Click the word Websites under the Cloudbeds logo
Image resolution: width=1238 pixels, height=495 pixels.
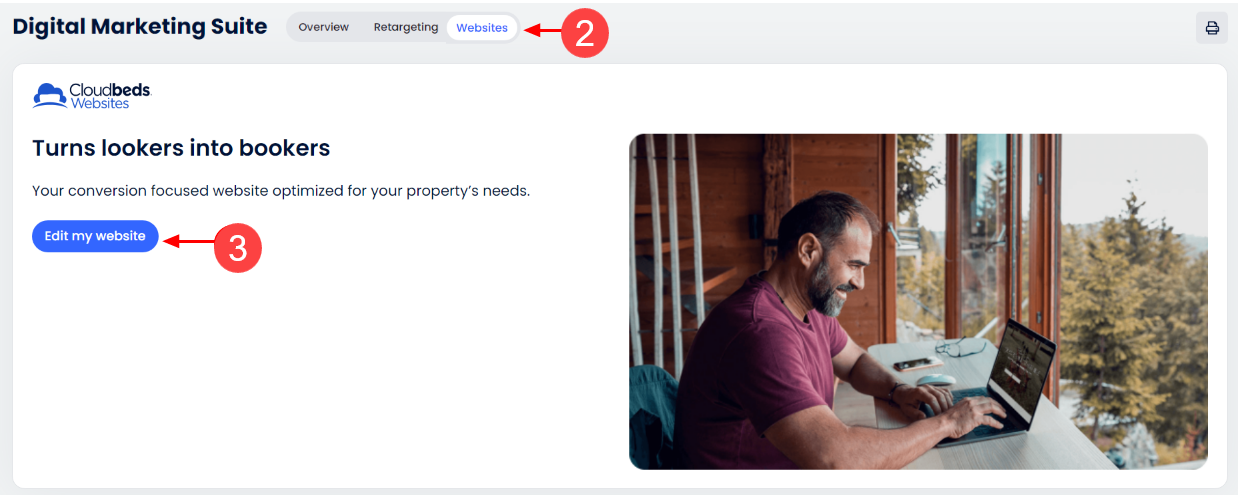99,103
